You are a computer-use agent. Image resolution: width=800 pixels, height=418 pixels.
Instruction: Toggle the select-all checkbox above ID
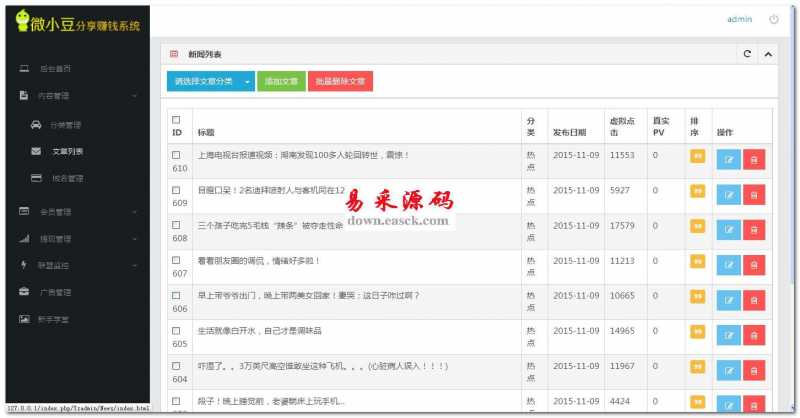(176, 120)
